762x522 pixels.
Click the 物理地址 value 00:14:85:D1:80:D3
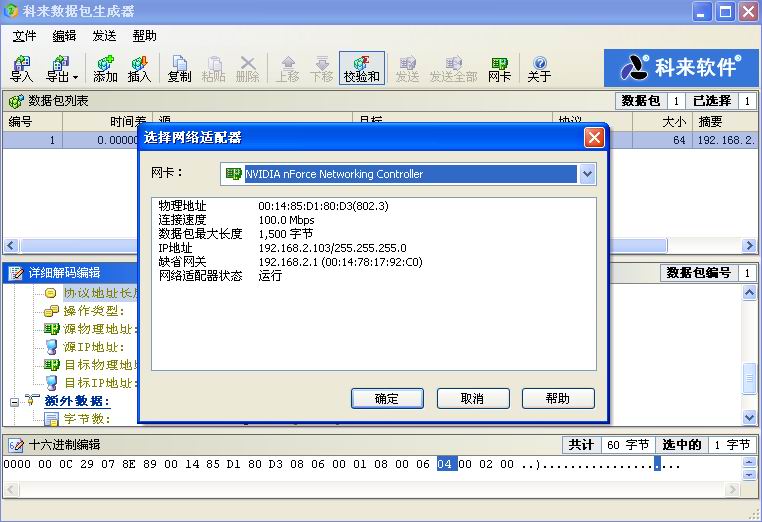323,206
